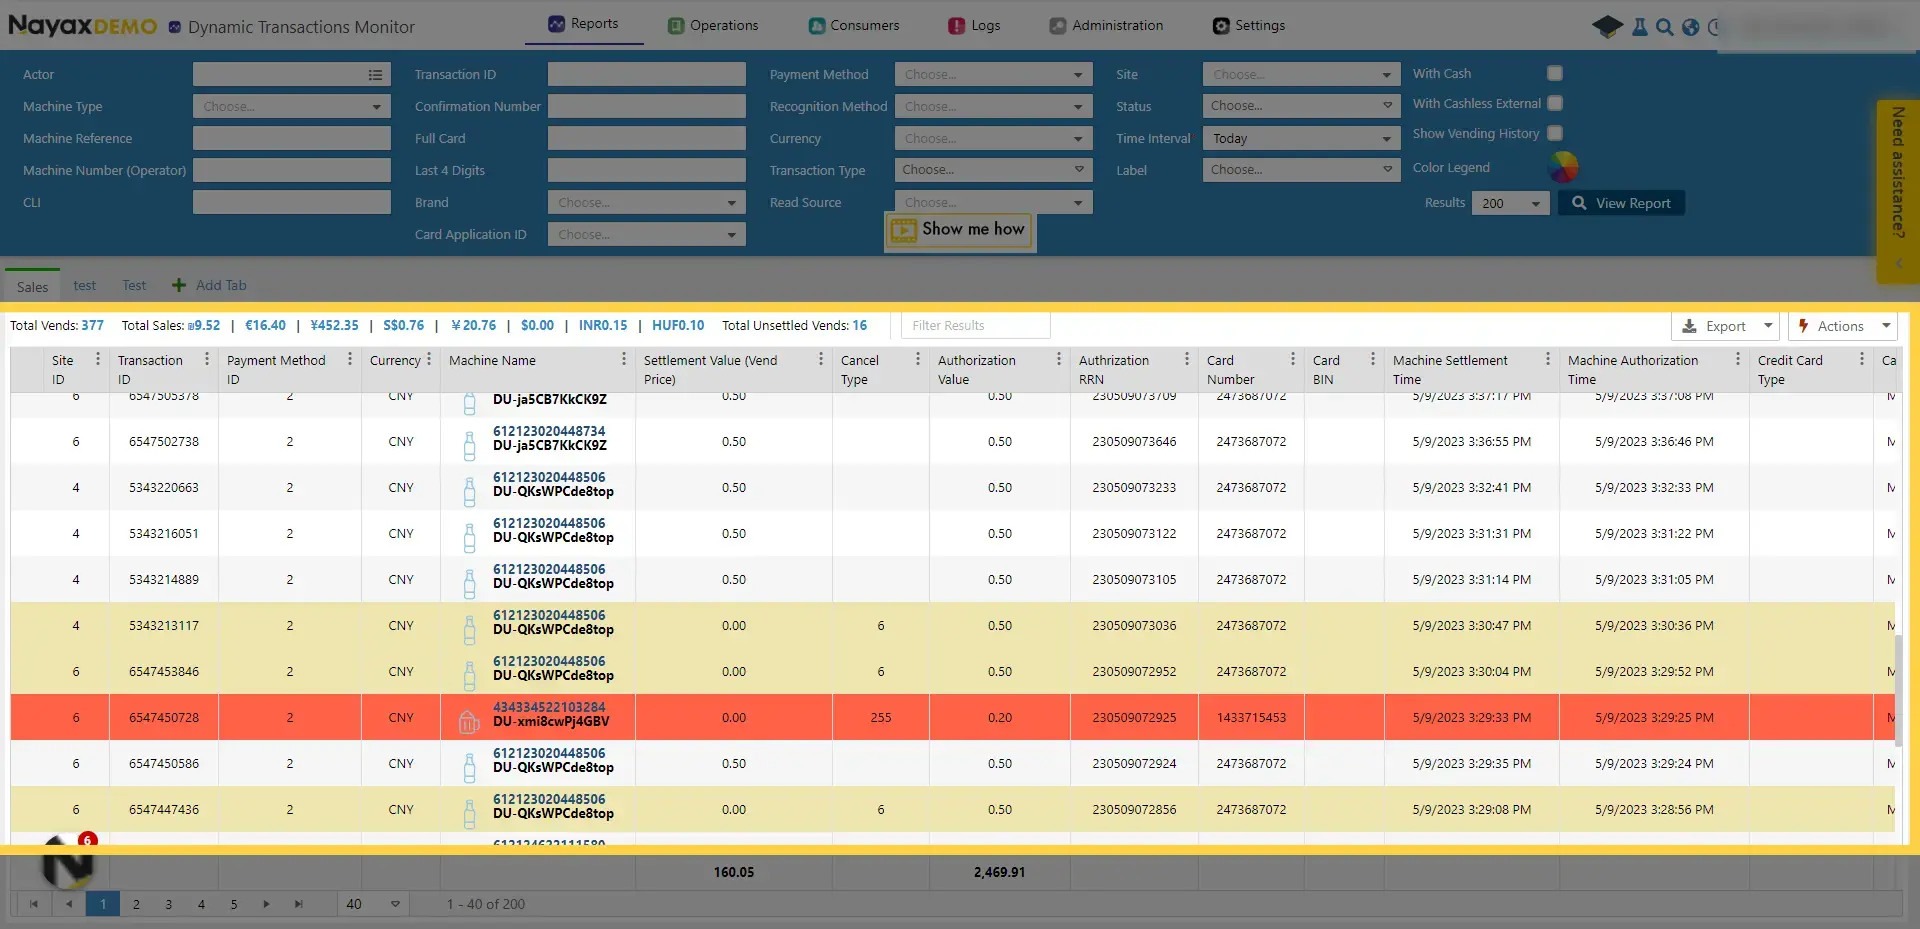
Task: Open the Machine Name column menu
Action: 624,359
